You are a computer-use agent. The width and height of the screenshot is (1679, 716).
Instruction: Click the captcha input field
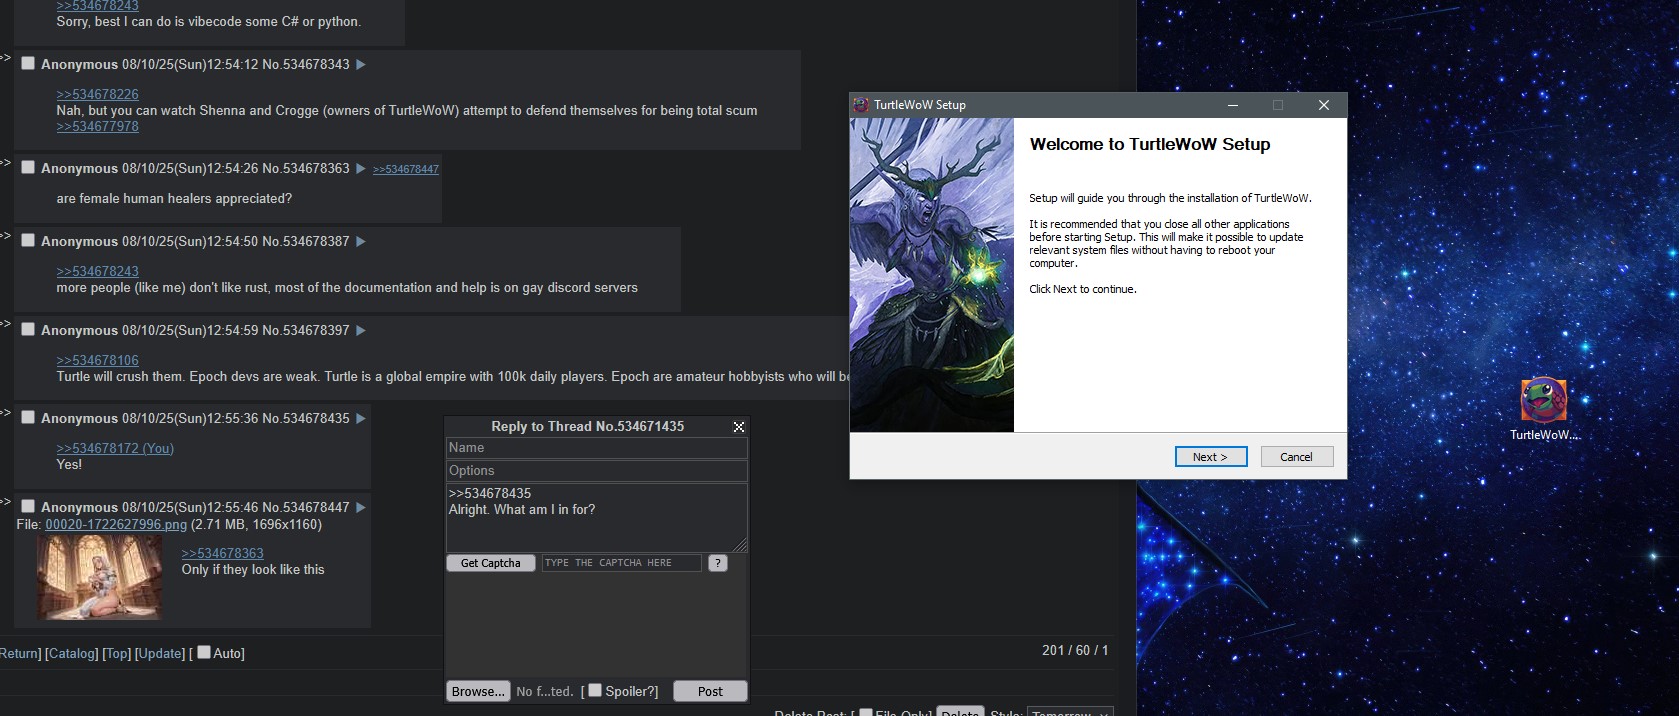621,563
